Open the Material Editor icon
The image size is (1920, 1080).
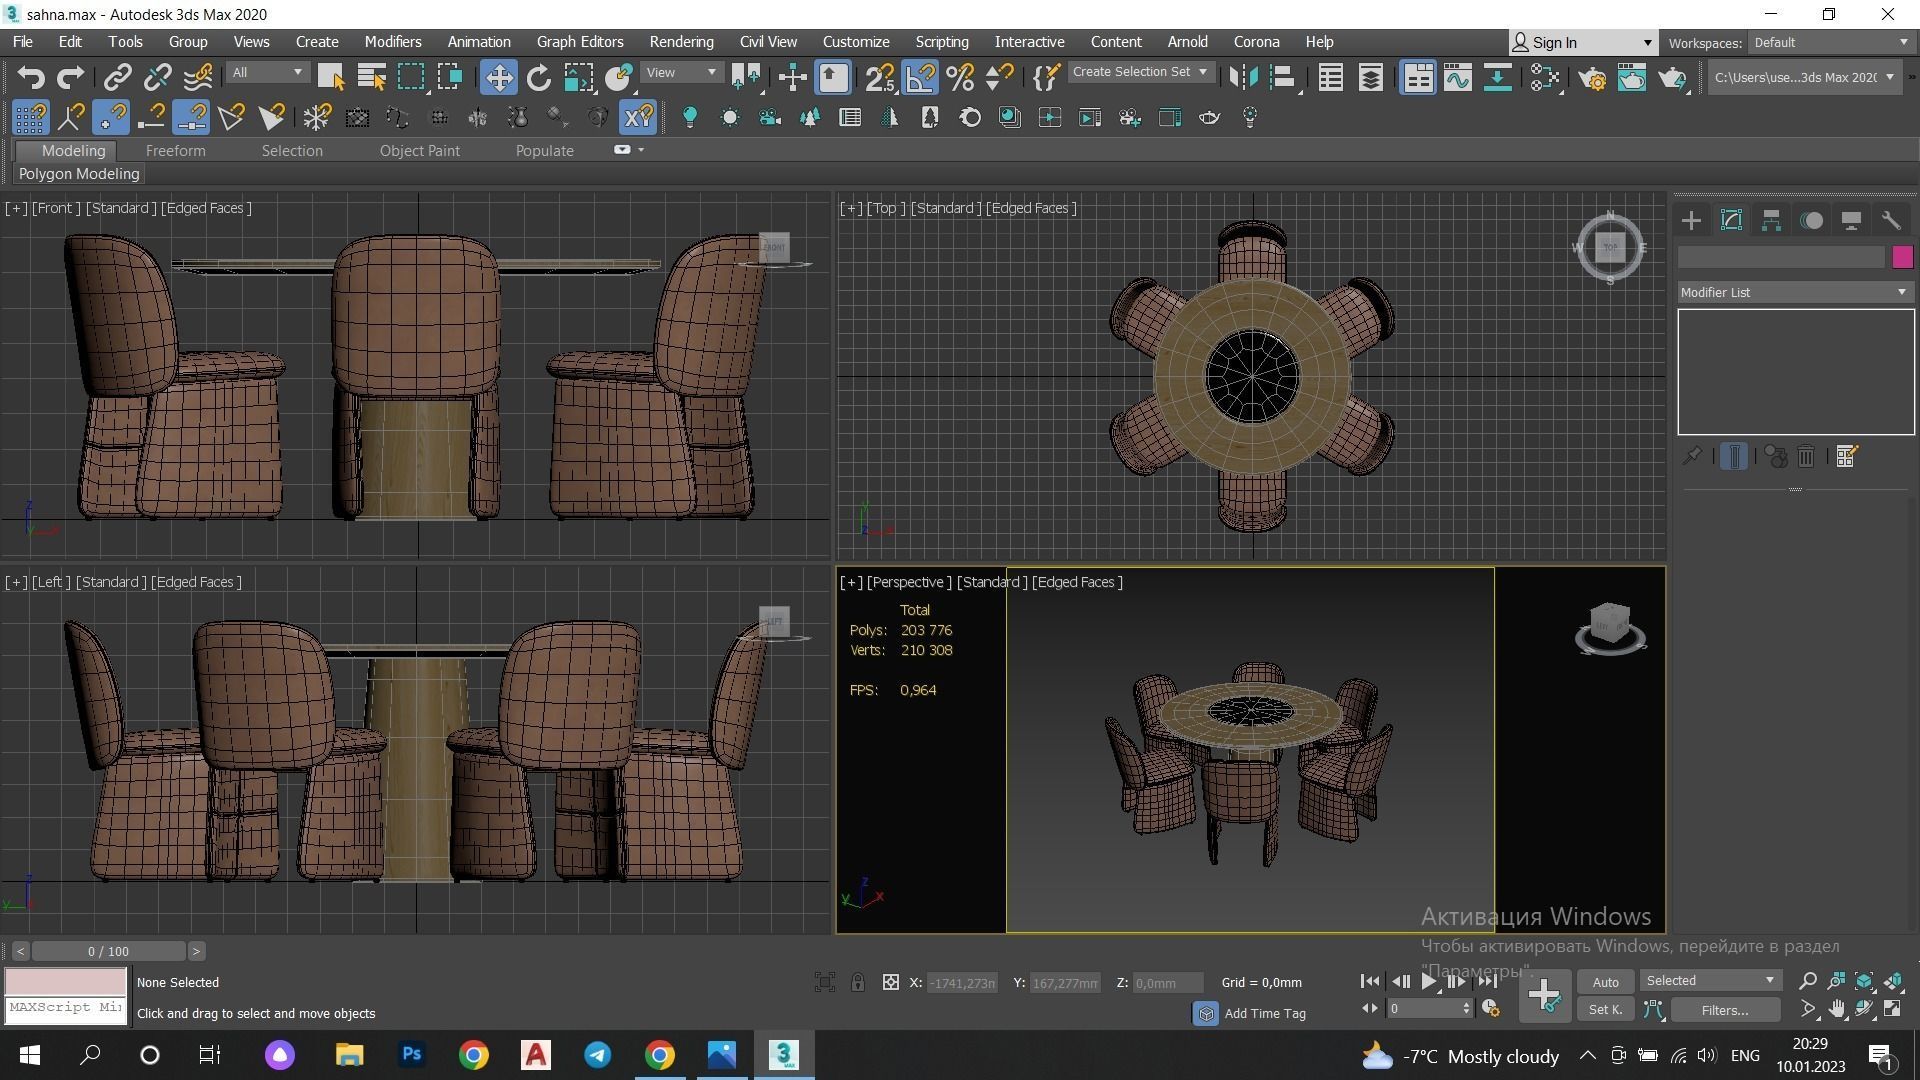point(1545,77)
